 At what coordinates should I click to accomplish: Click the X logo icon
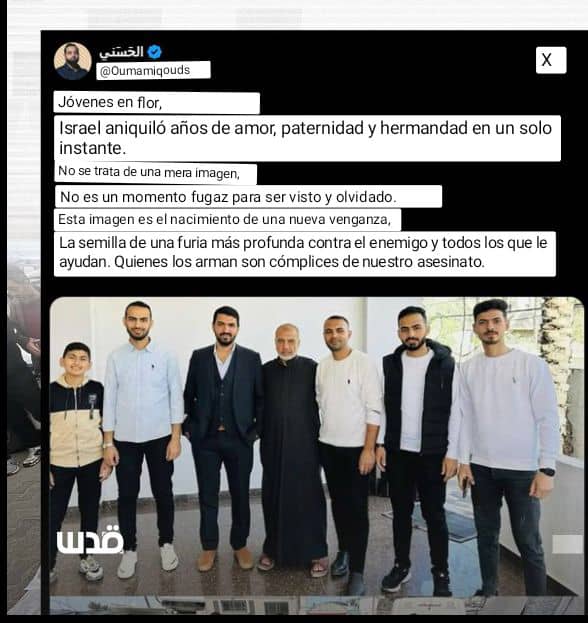pyautogui.click(x=551, y=60)
